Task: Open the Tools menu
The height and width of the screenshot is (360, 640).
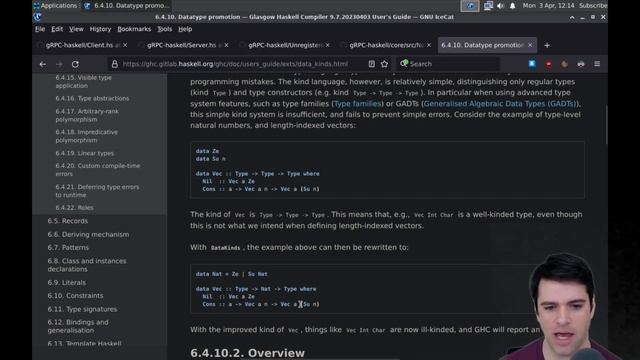Action: [x=164, y=29]
